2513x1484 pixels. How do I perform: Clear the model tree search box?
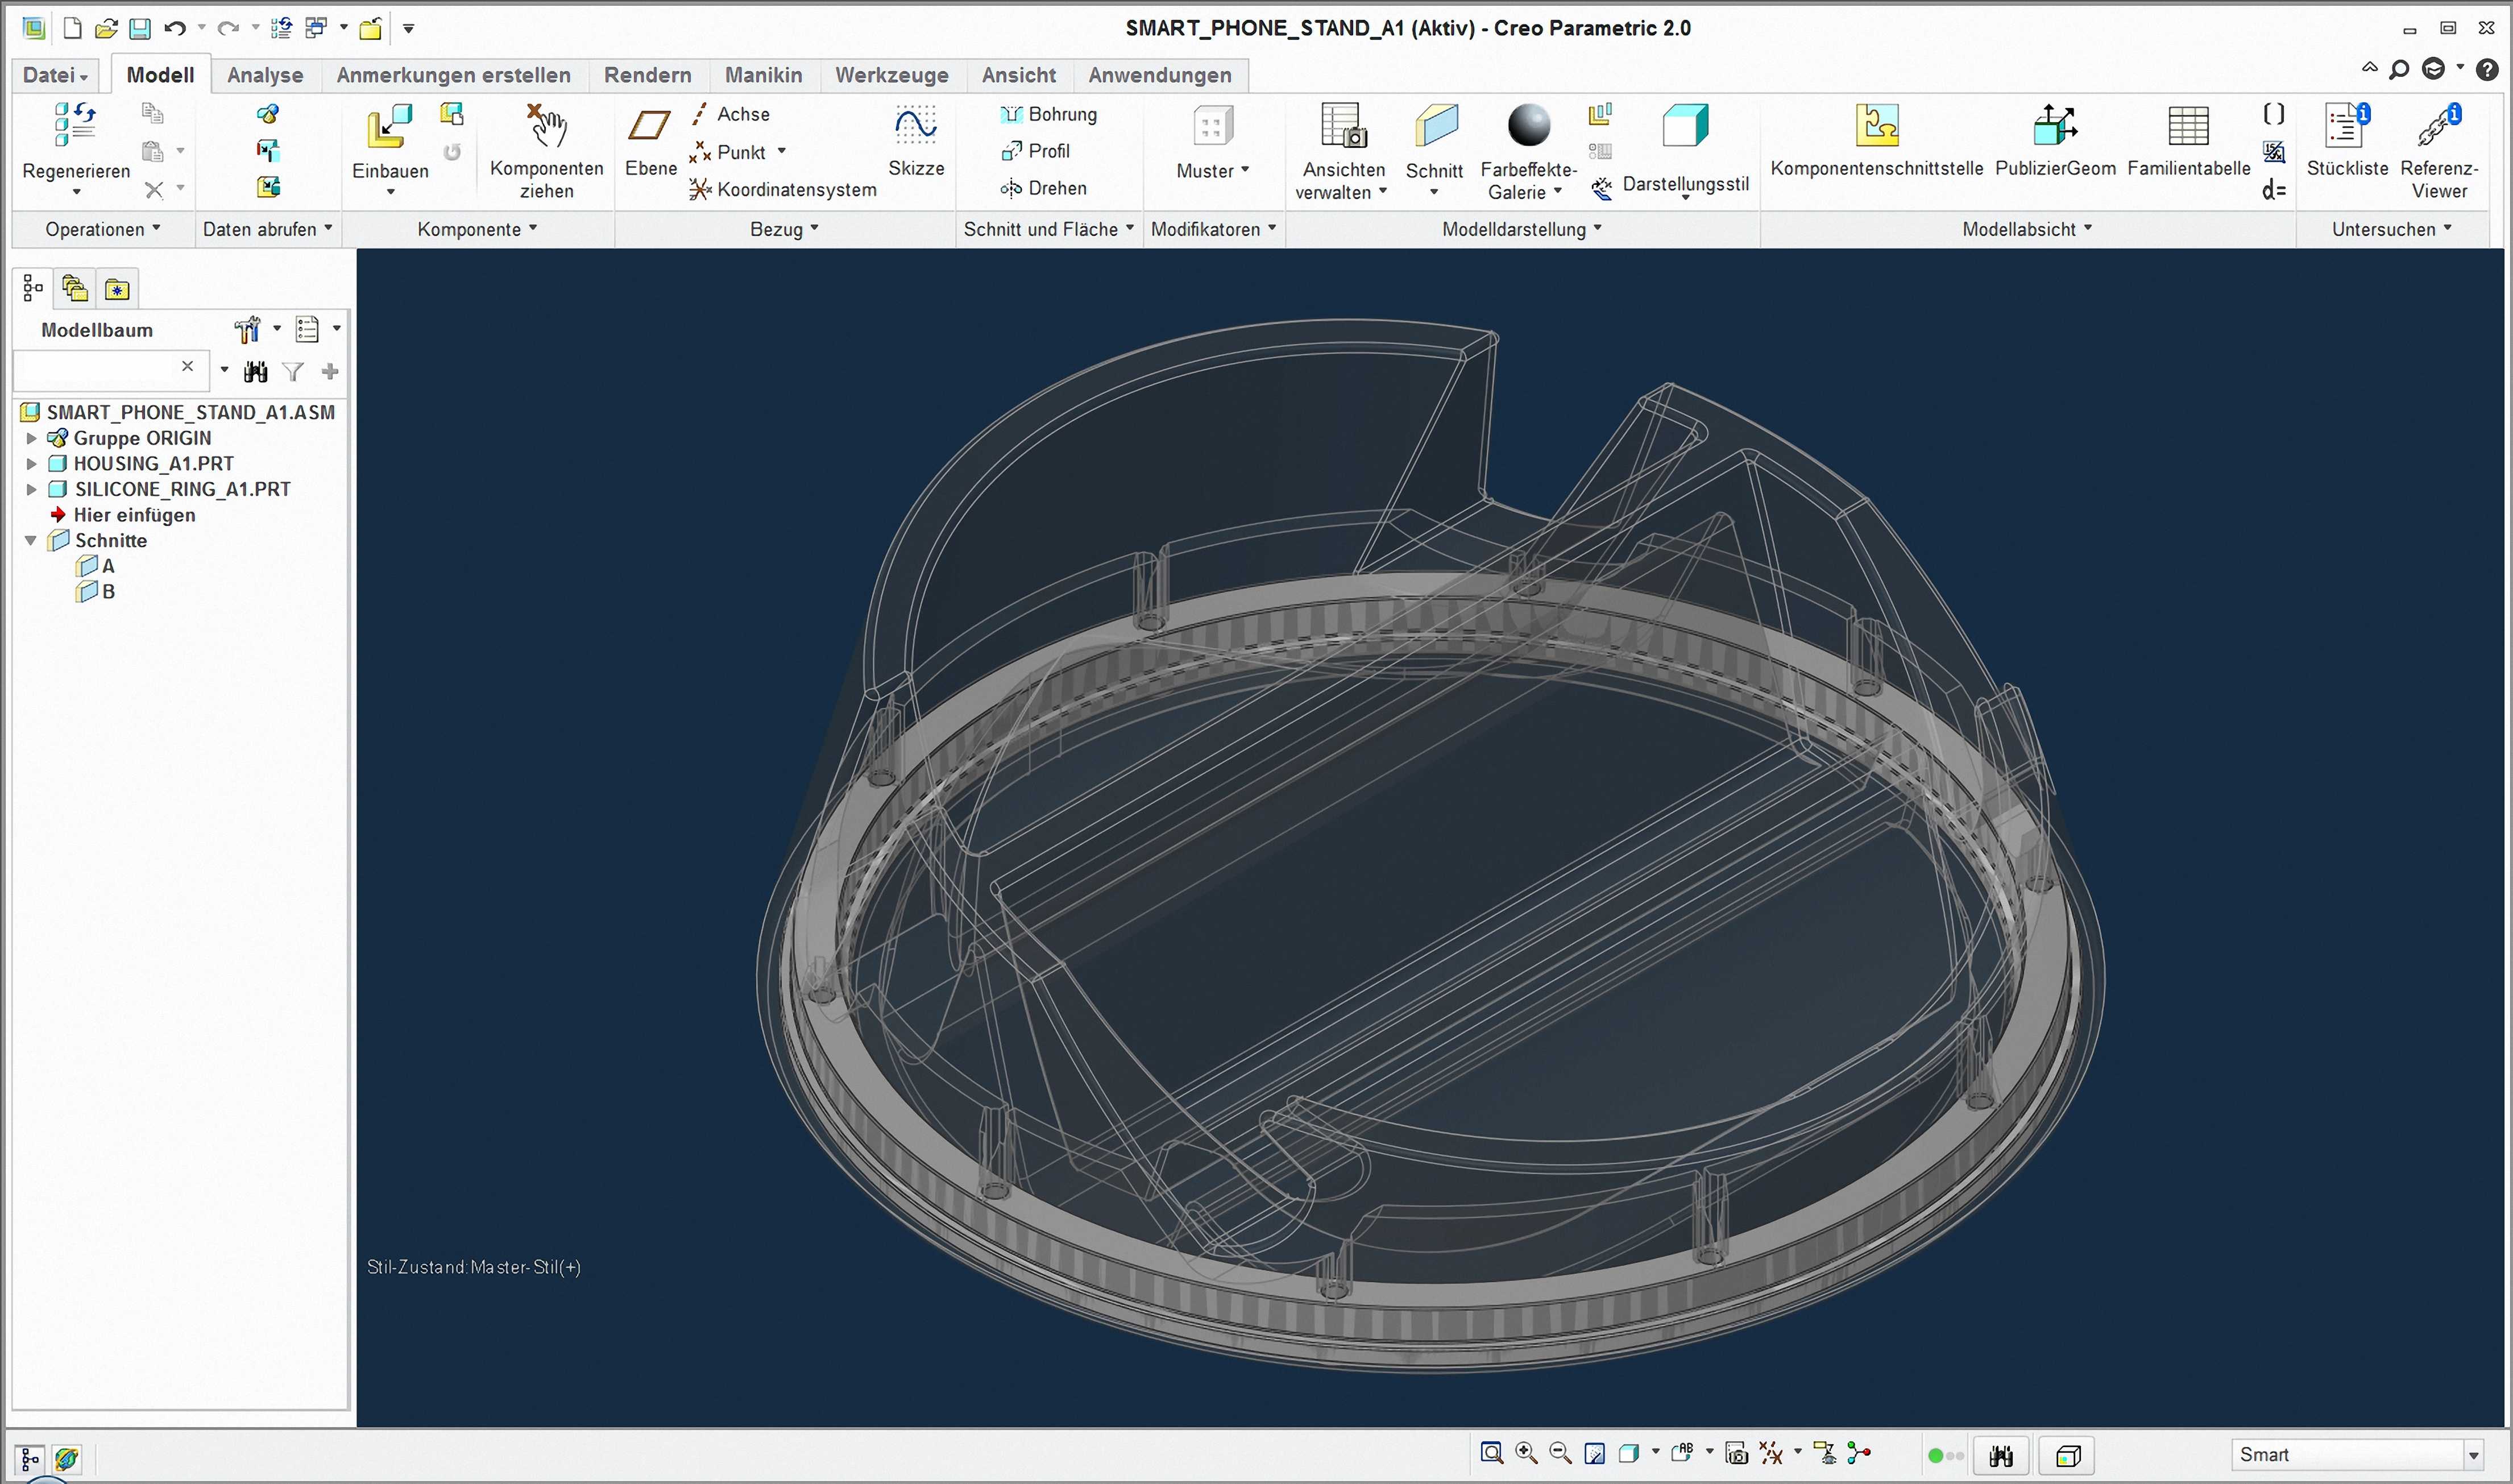(187, 366)
